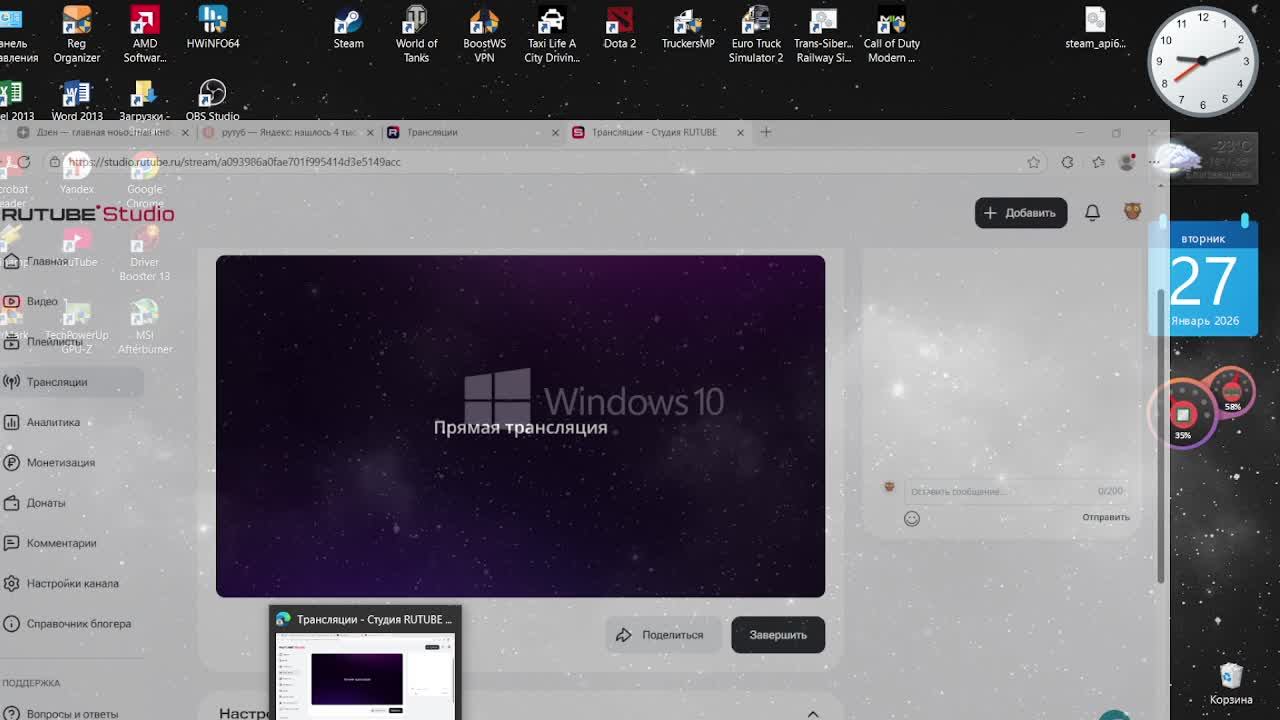Select steam_api64 file on desktop

tap(1095, 27)
